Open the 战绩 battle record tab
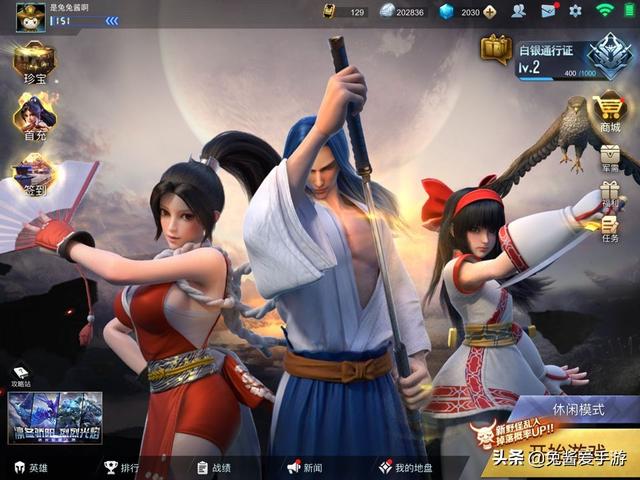This screenshot has width=640, height=480. click(x=213, y=468)
